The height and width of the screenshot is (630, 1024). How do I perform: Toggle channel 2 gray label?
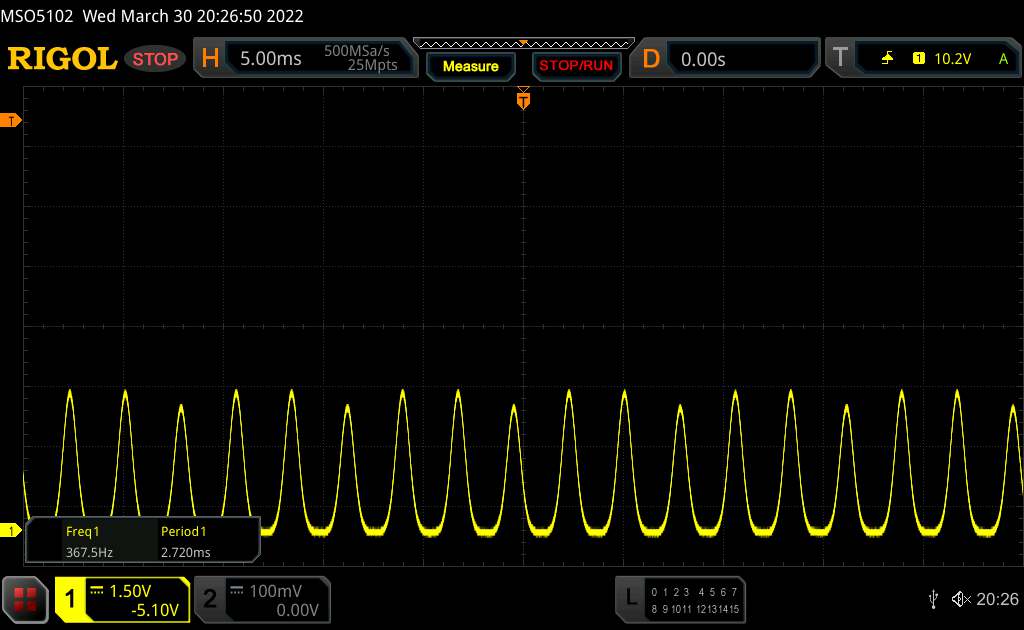coord(210,599)
